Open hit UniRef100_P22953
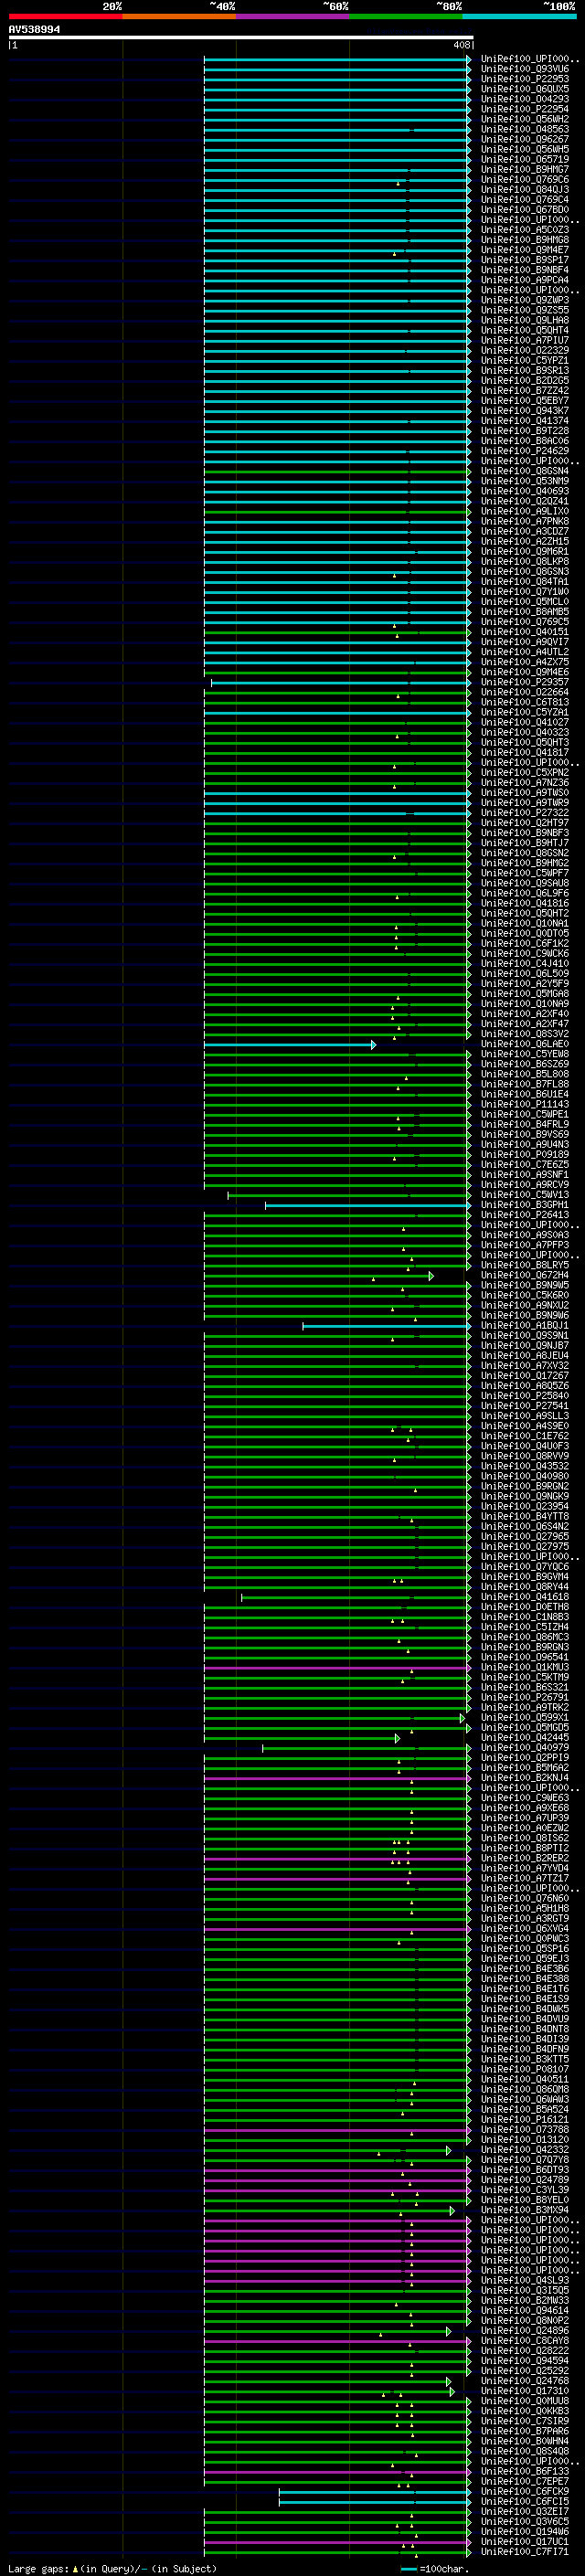This screenshot has width=585, height=2576. [x=525, y=79]
